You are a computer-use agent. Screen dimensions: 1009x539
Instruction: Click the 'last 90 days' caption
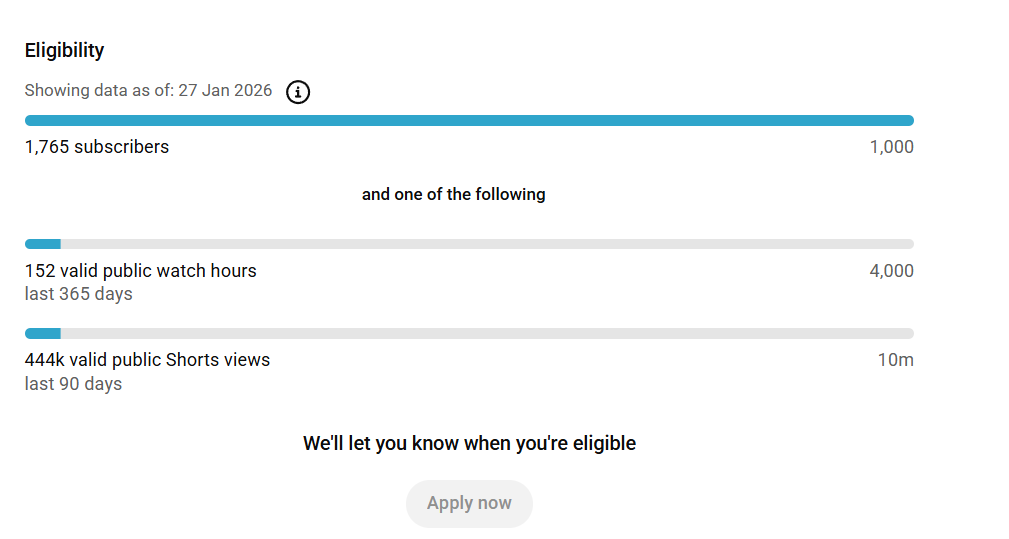[73, 384]
